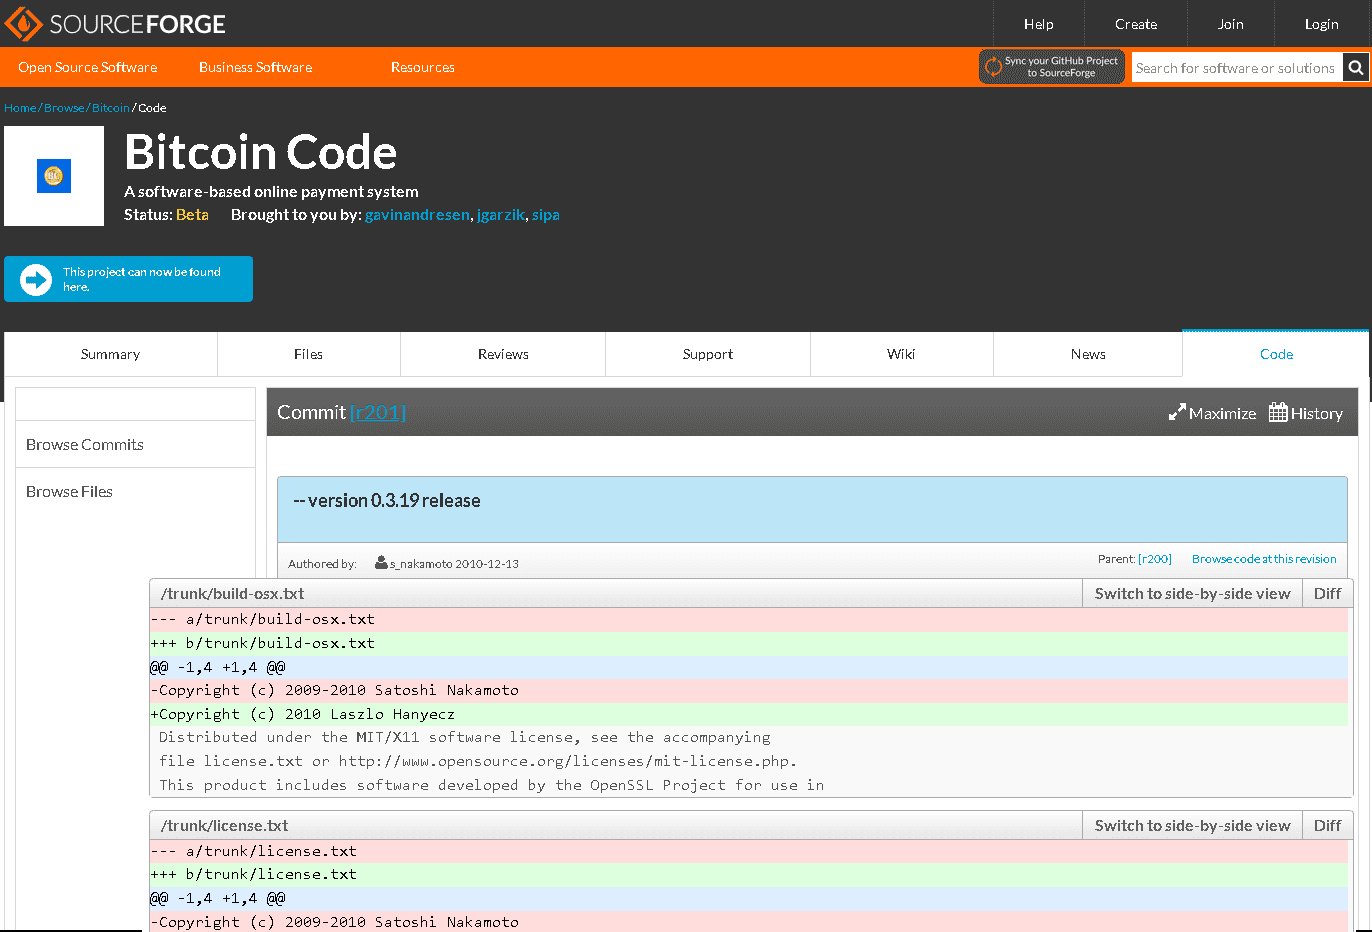Click Login in the top bar
Image resolution: width=1372 pixels, height=932 pixels.
pos(1321,24)
